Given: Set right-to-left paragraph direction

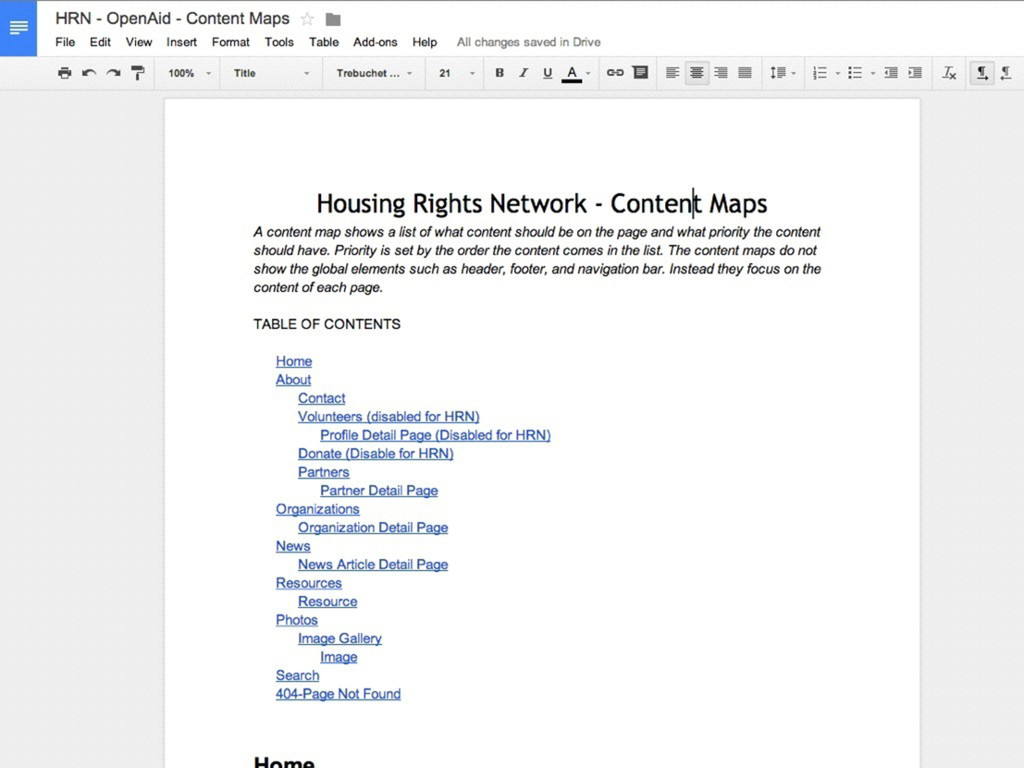Looking at the screenshot, I should (1006, 73).
